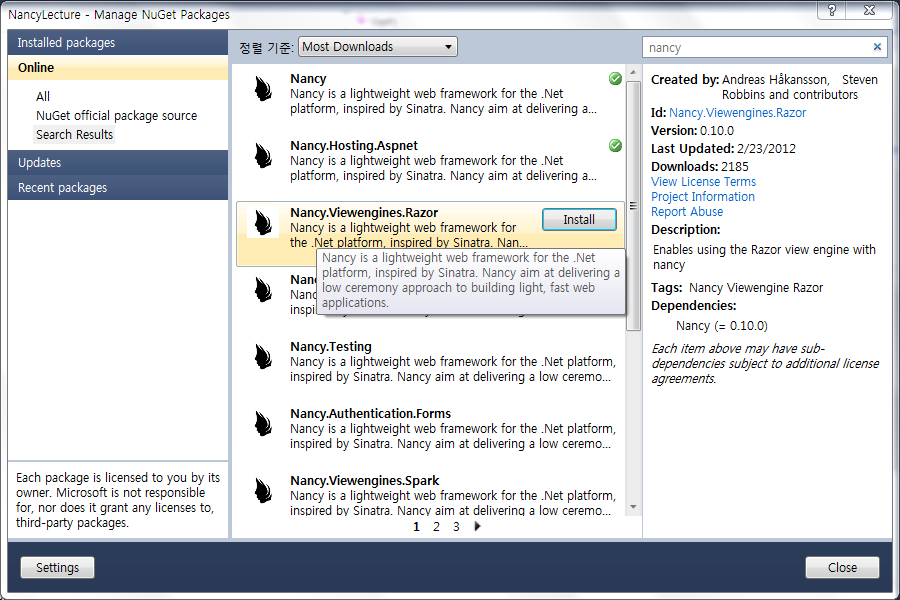Select NuGet official package source
900x600 pixels.
[117, 115]
